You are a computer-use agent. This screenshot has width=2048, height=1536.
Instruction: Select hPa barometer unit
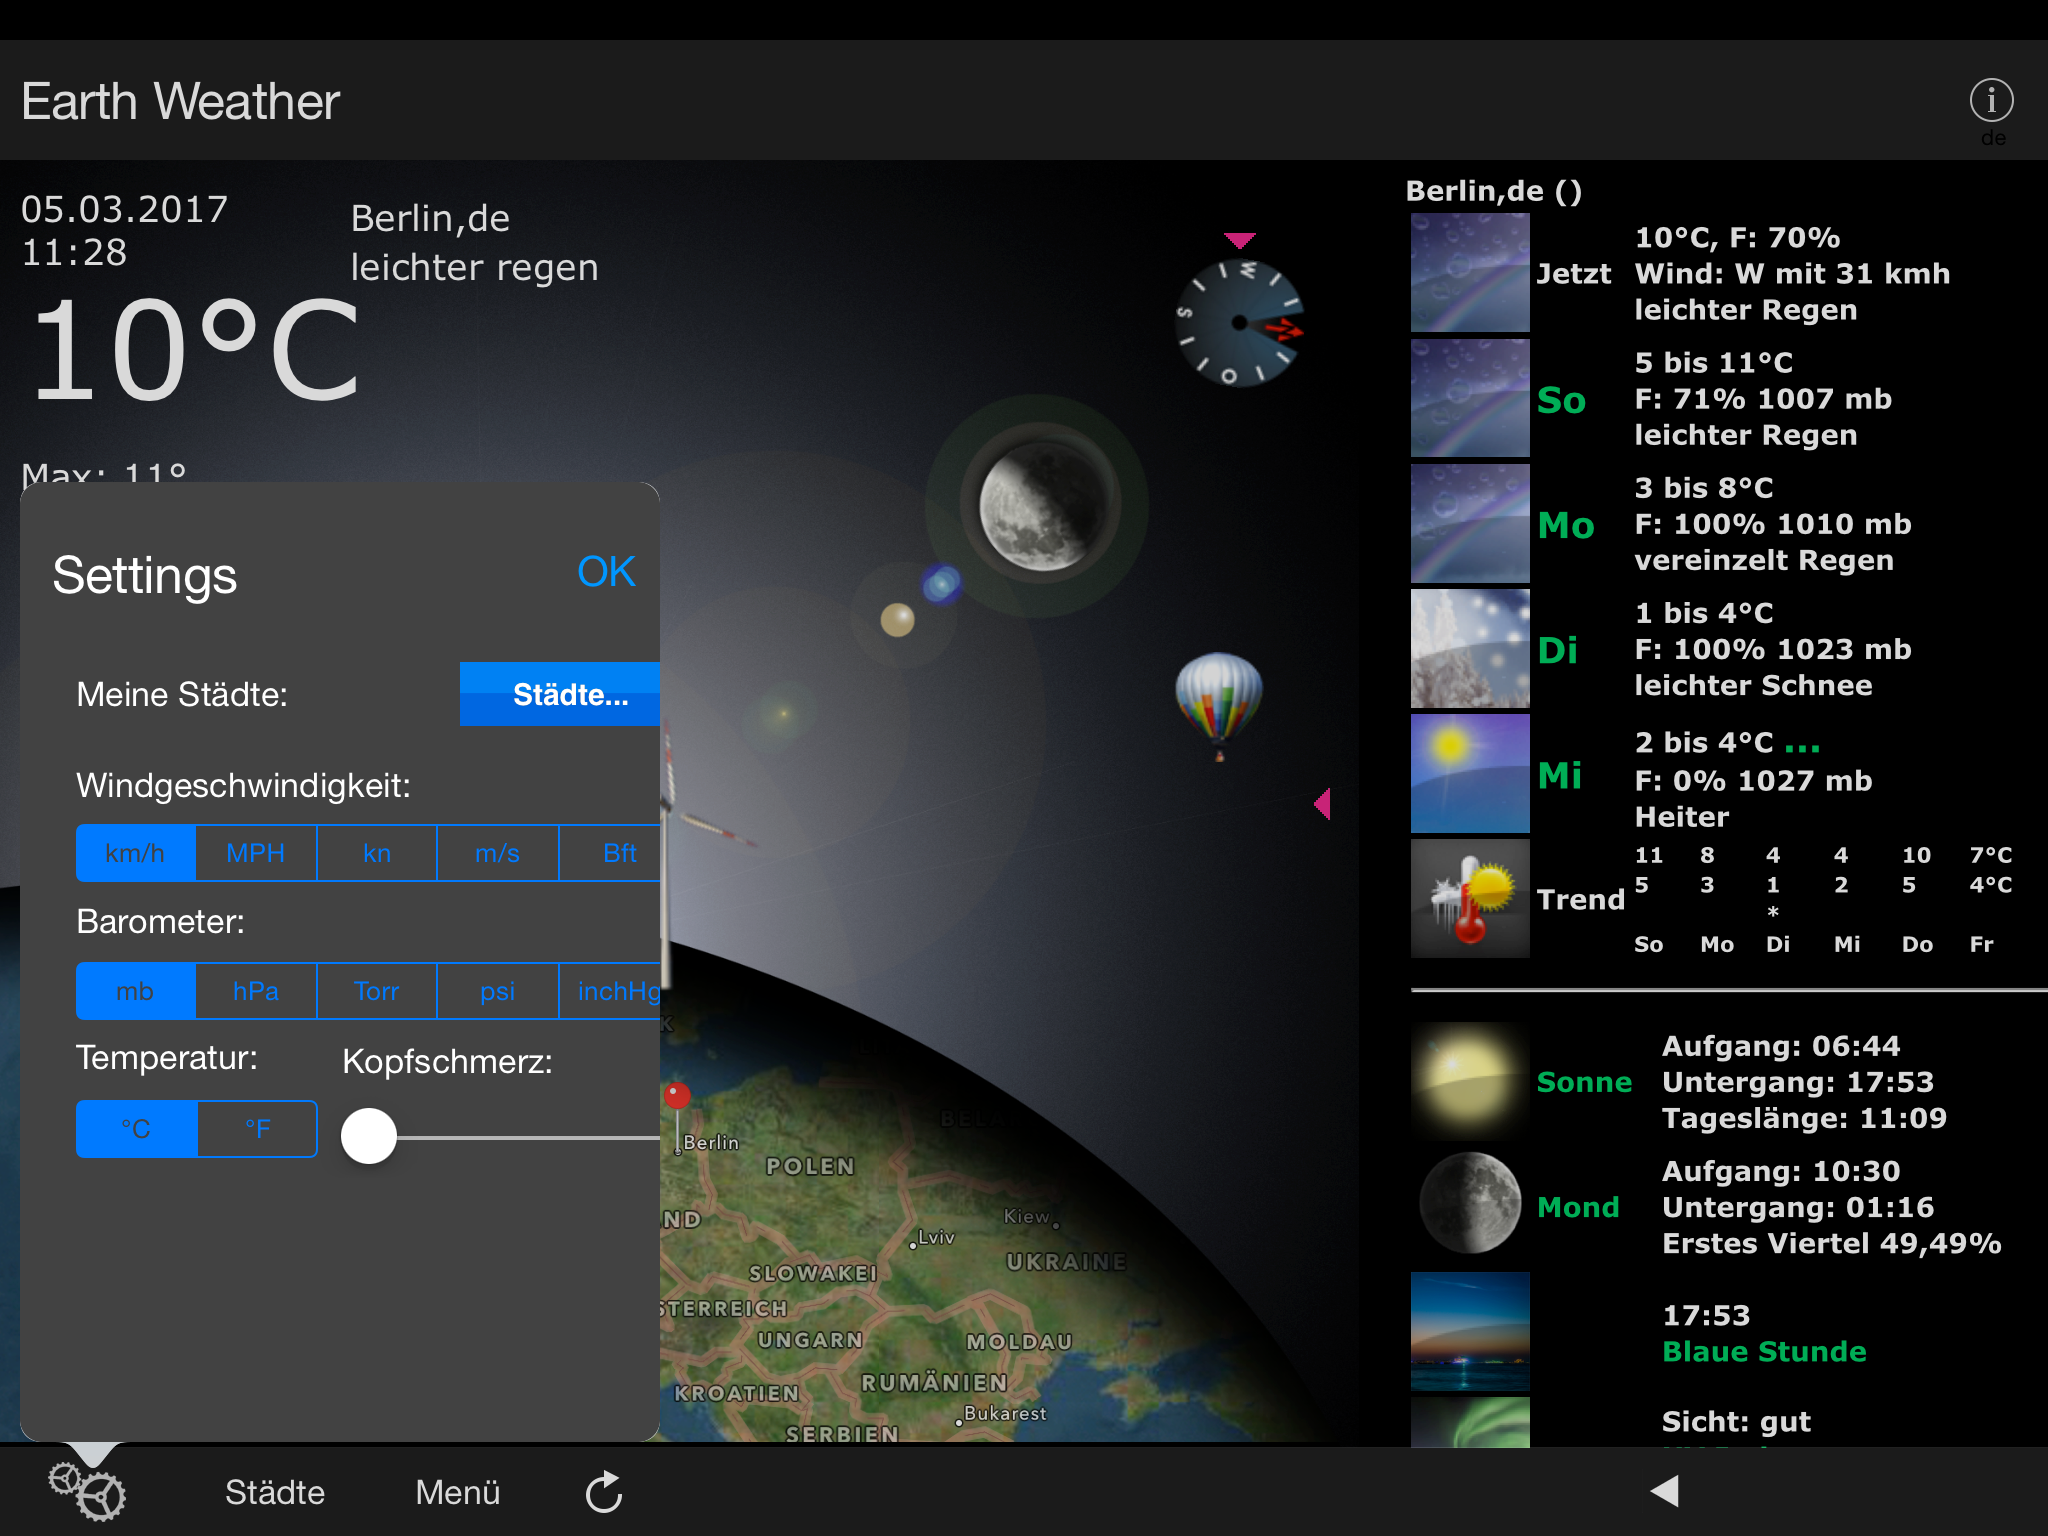pyautogui.click(x=256, y=991)
